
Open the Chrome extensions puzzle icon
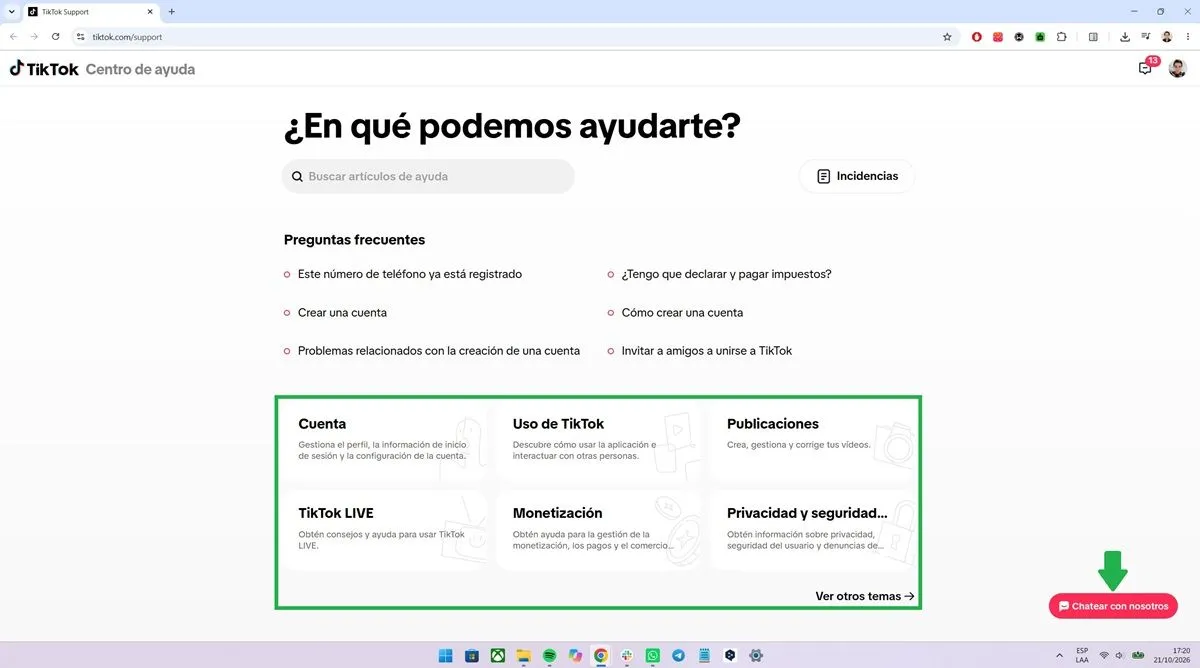point(1061,37)
